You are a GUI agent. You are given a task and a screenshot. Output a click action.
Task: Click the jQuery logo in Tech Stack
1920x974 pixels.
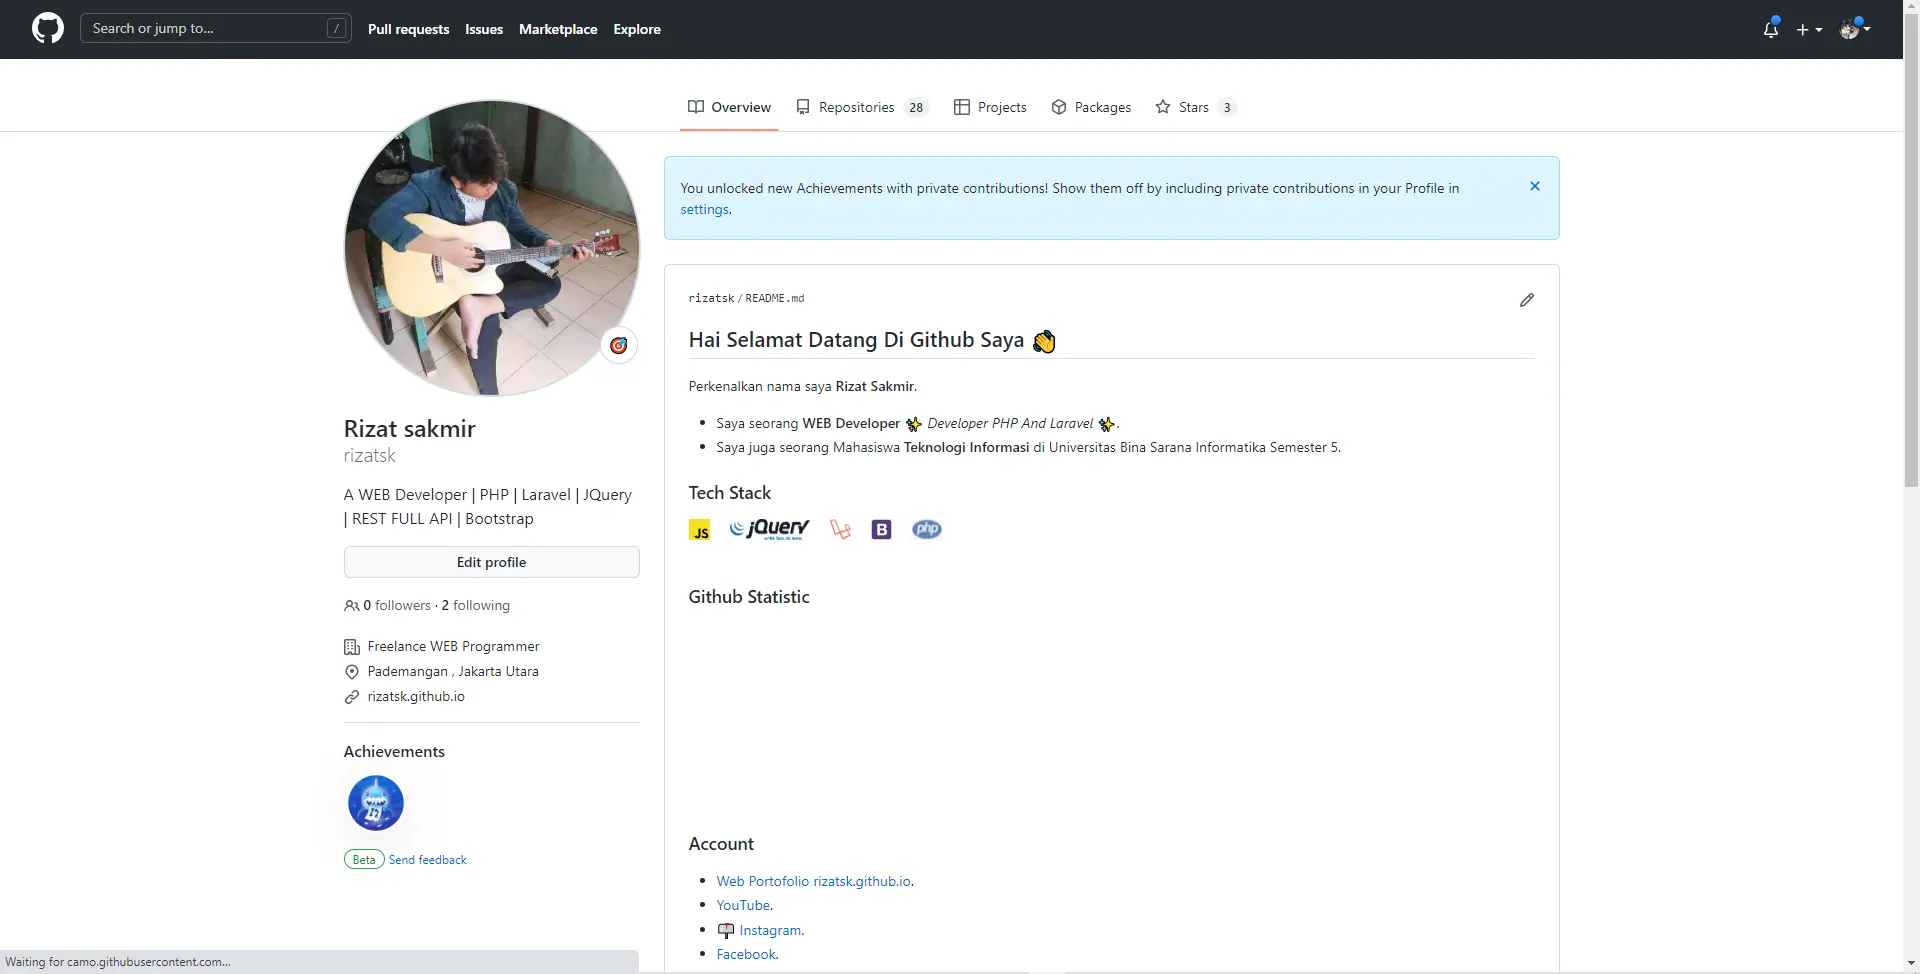(769, 529)
